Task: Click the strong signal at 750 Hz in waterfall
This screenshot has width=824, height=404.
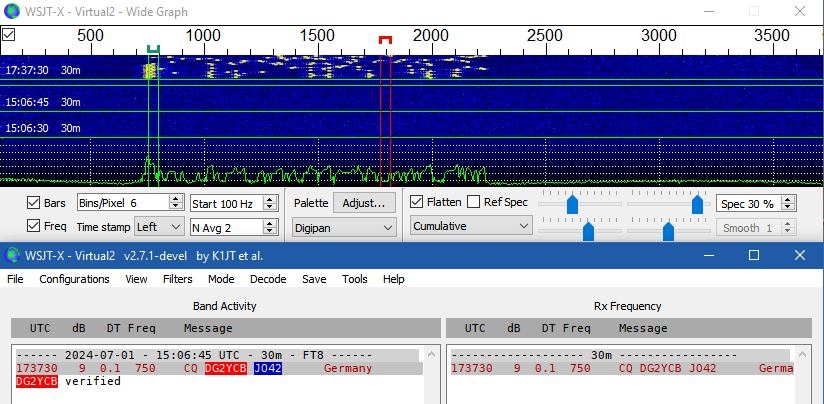Action: coord(150,70)
